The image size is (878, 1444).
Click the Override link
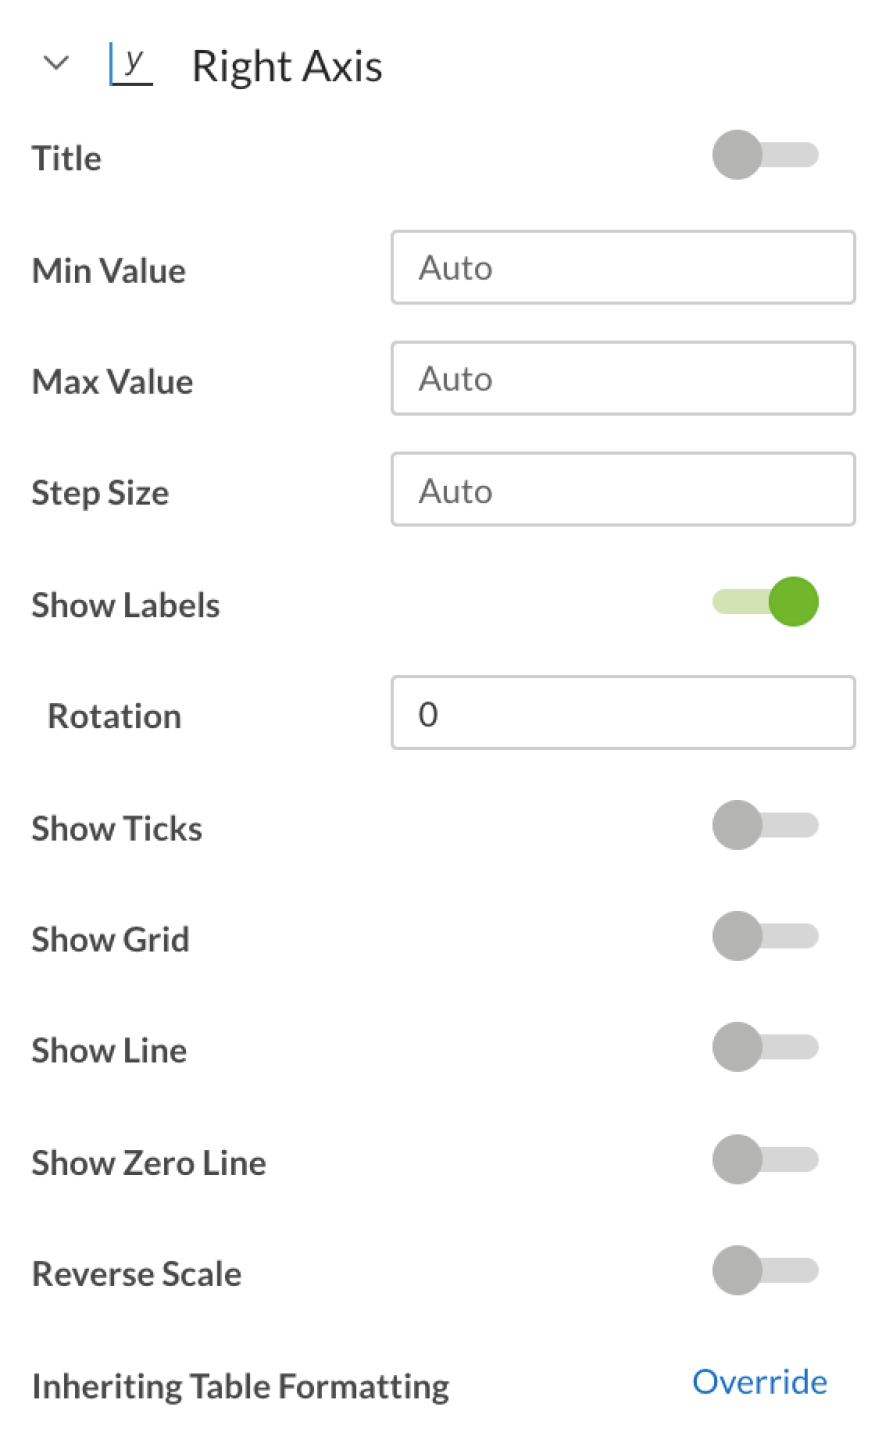[760, 1382]
